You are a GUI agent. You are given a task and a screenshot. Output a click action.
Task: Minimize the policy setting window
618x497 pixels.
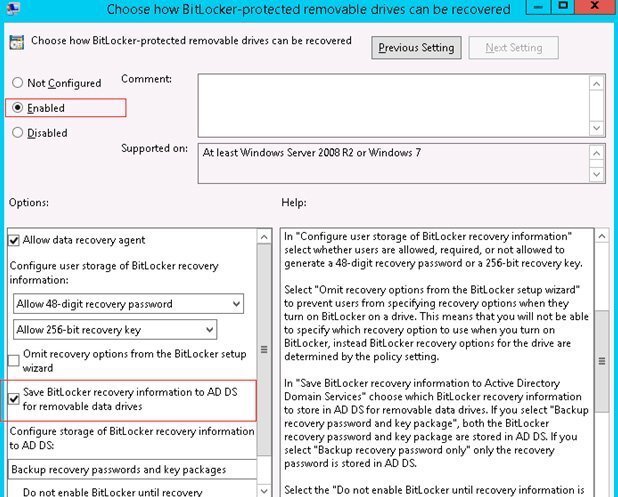[538, 6]
